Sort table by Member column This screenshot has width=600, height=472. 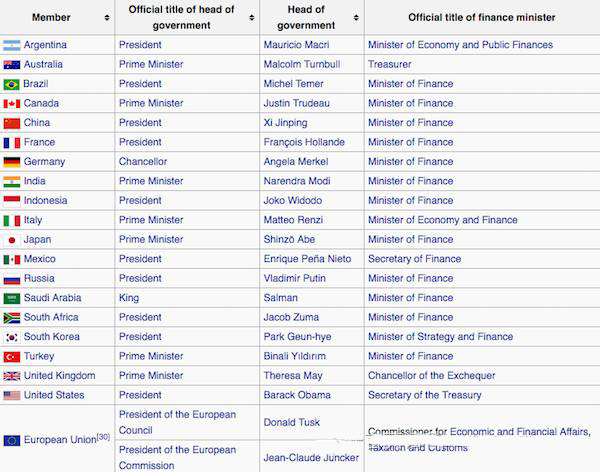pos(106,18)
